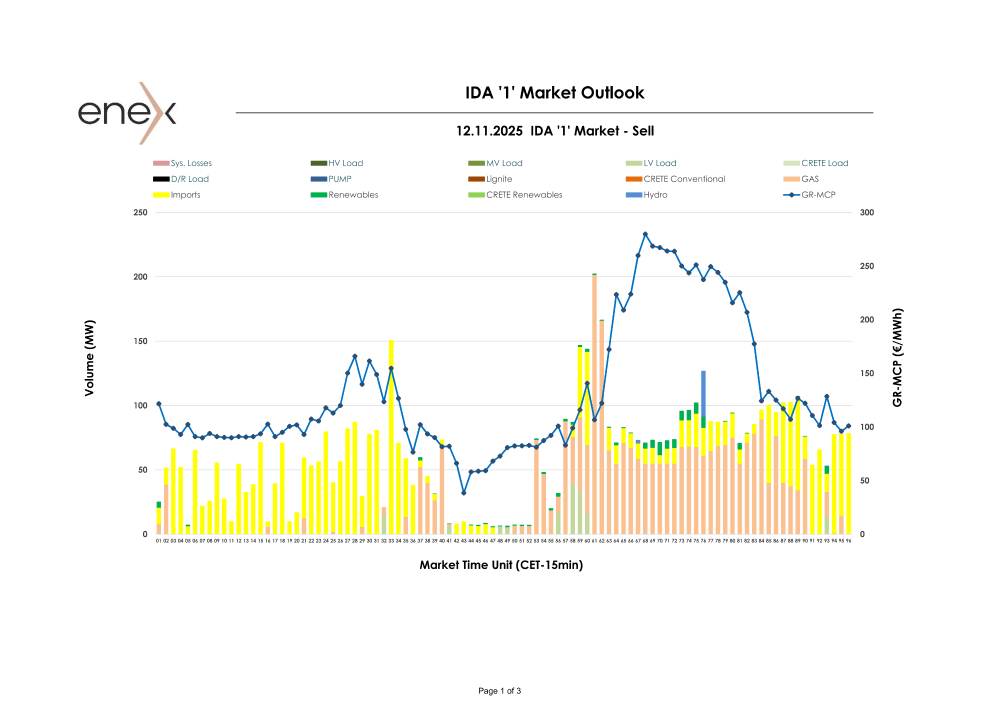Click the PUMP legend swatch

319,179
